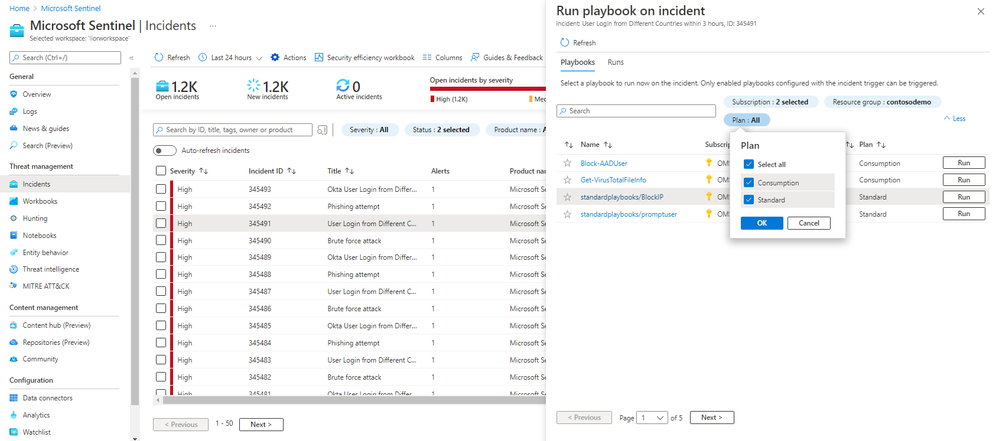This screenshot has height=441, width=999.
Task: Open Community in sidebar
Action: pos(40,359)
